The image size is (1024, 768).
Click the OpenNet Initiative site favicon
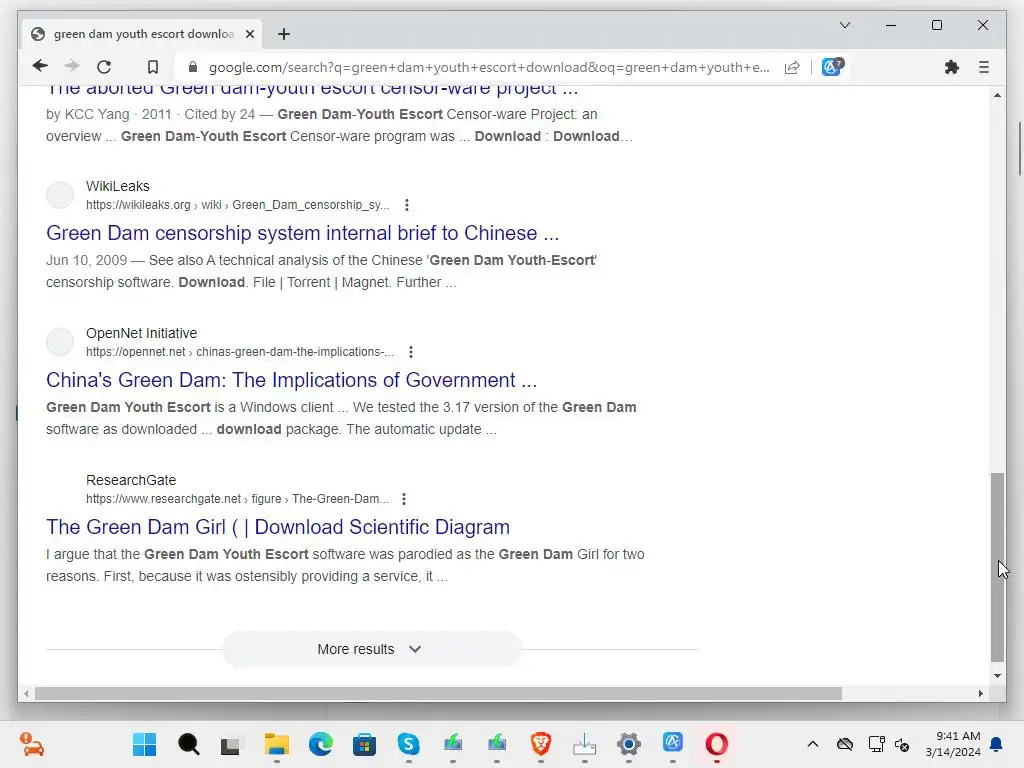[60, 342]
